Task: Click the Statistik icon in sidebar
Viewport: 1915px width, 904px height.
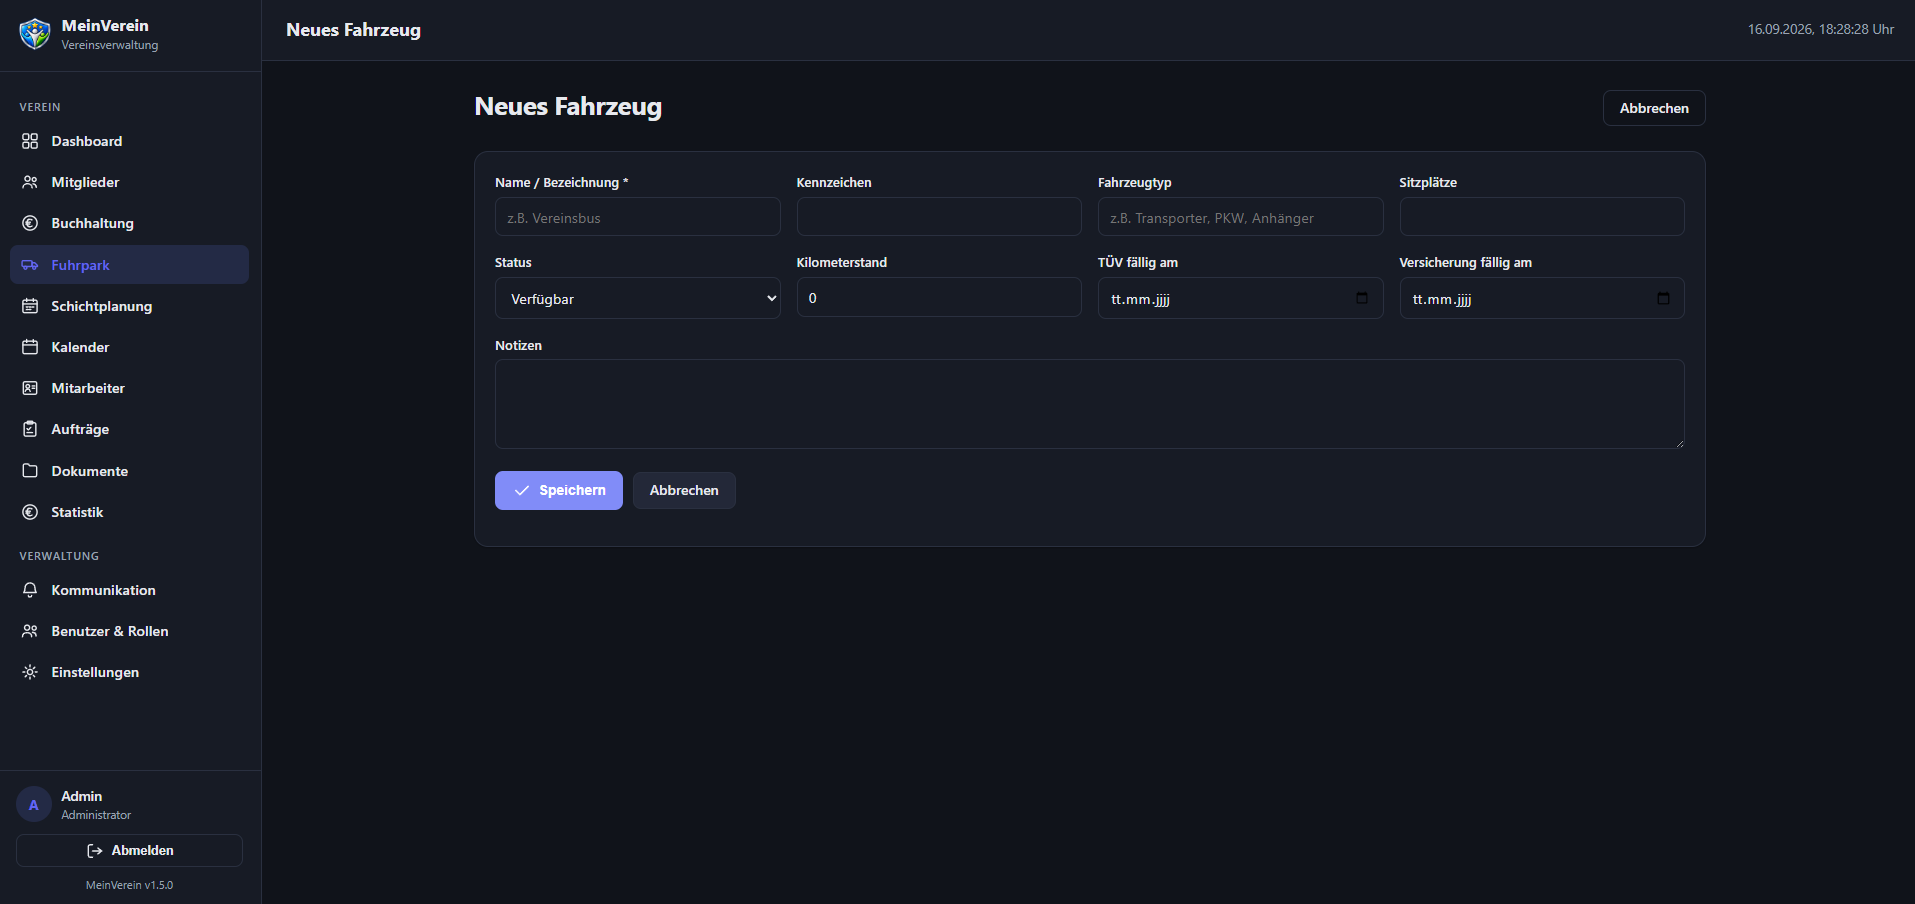Action: coord(30,512)
